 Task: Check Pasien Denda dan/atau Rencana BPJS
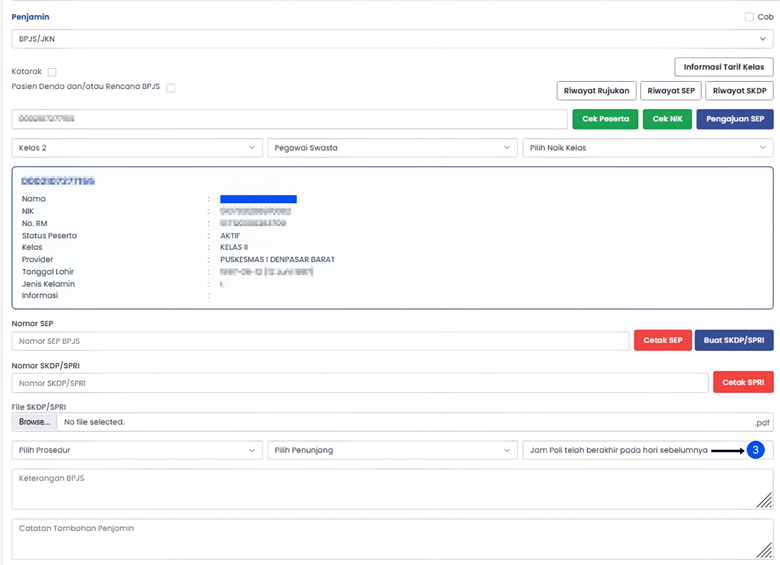click(x=170, y=88)
